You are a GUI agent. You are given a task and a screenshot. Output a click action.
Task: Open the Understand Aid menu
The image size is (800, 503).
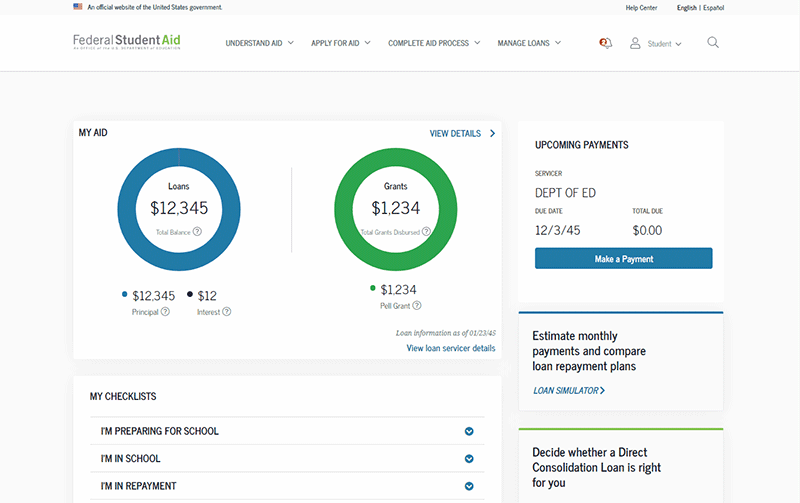click(x=259, y=44)
